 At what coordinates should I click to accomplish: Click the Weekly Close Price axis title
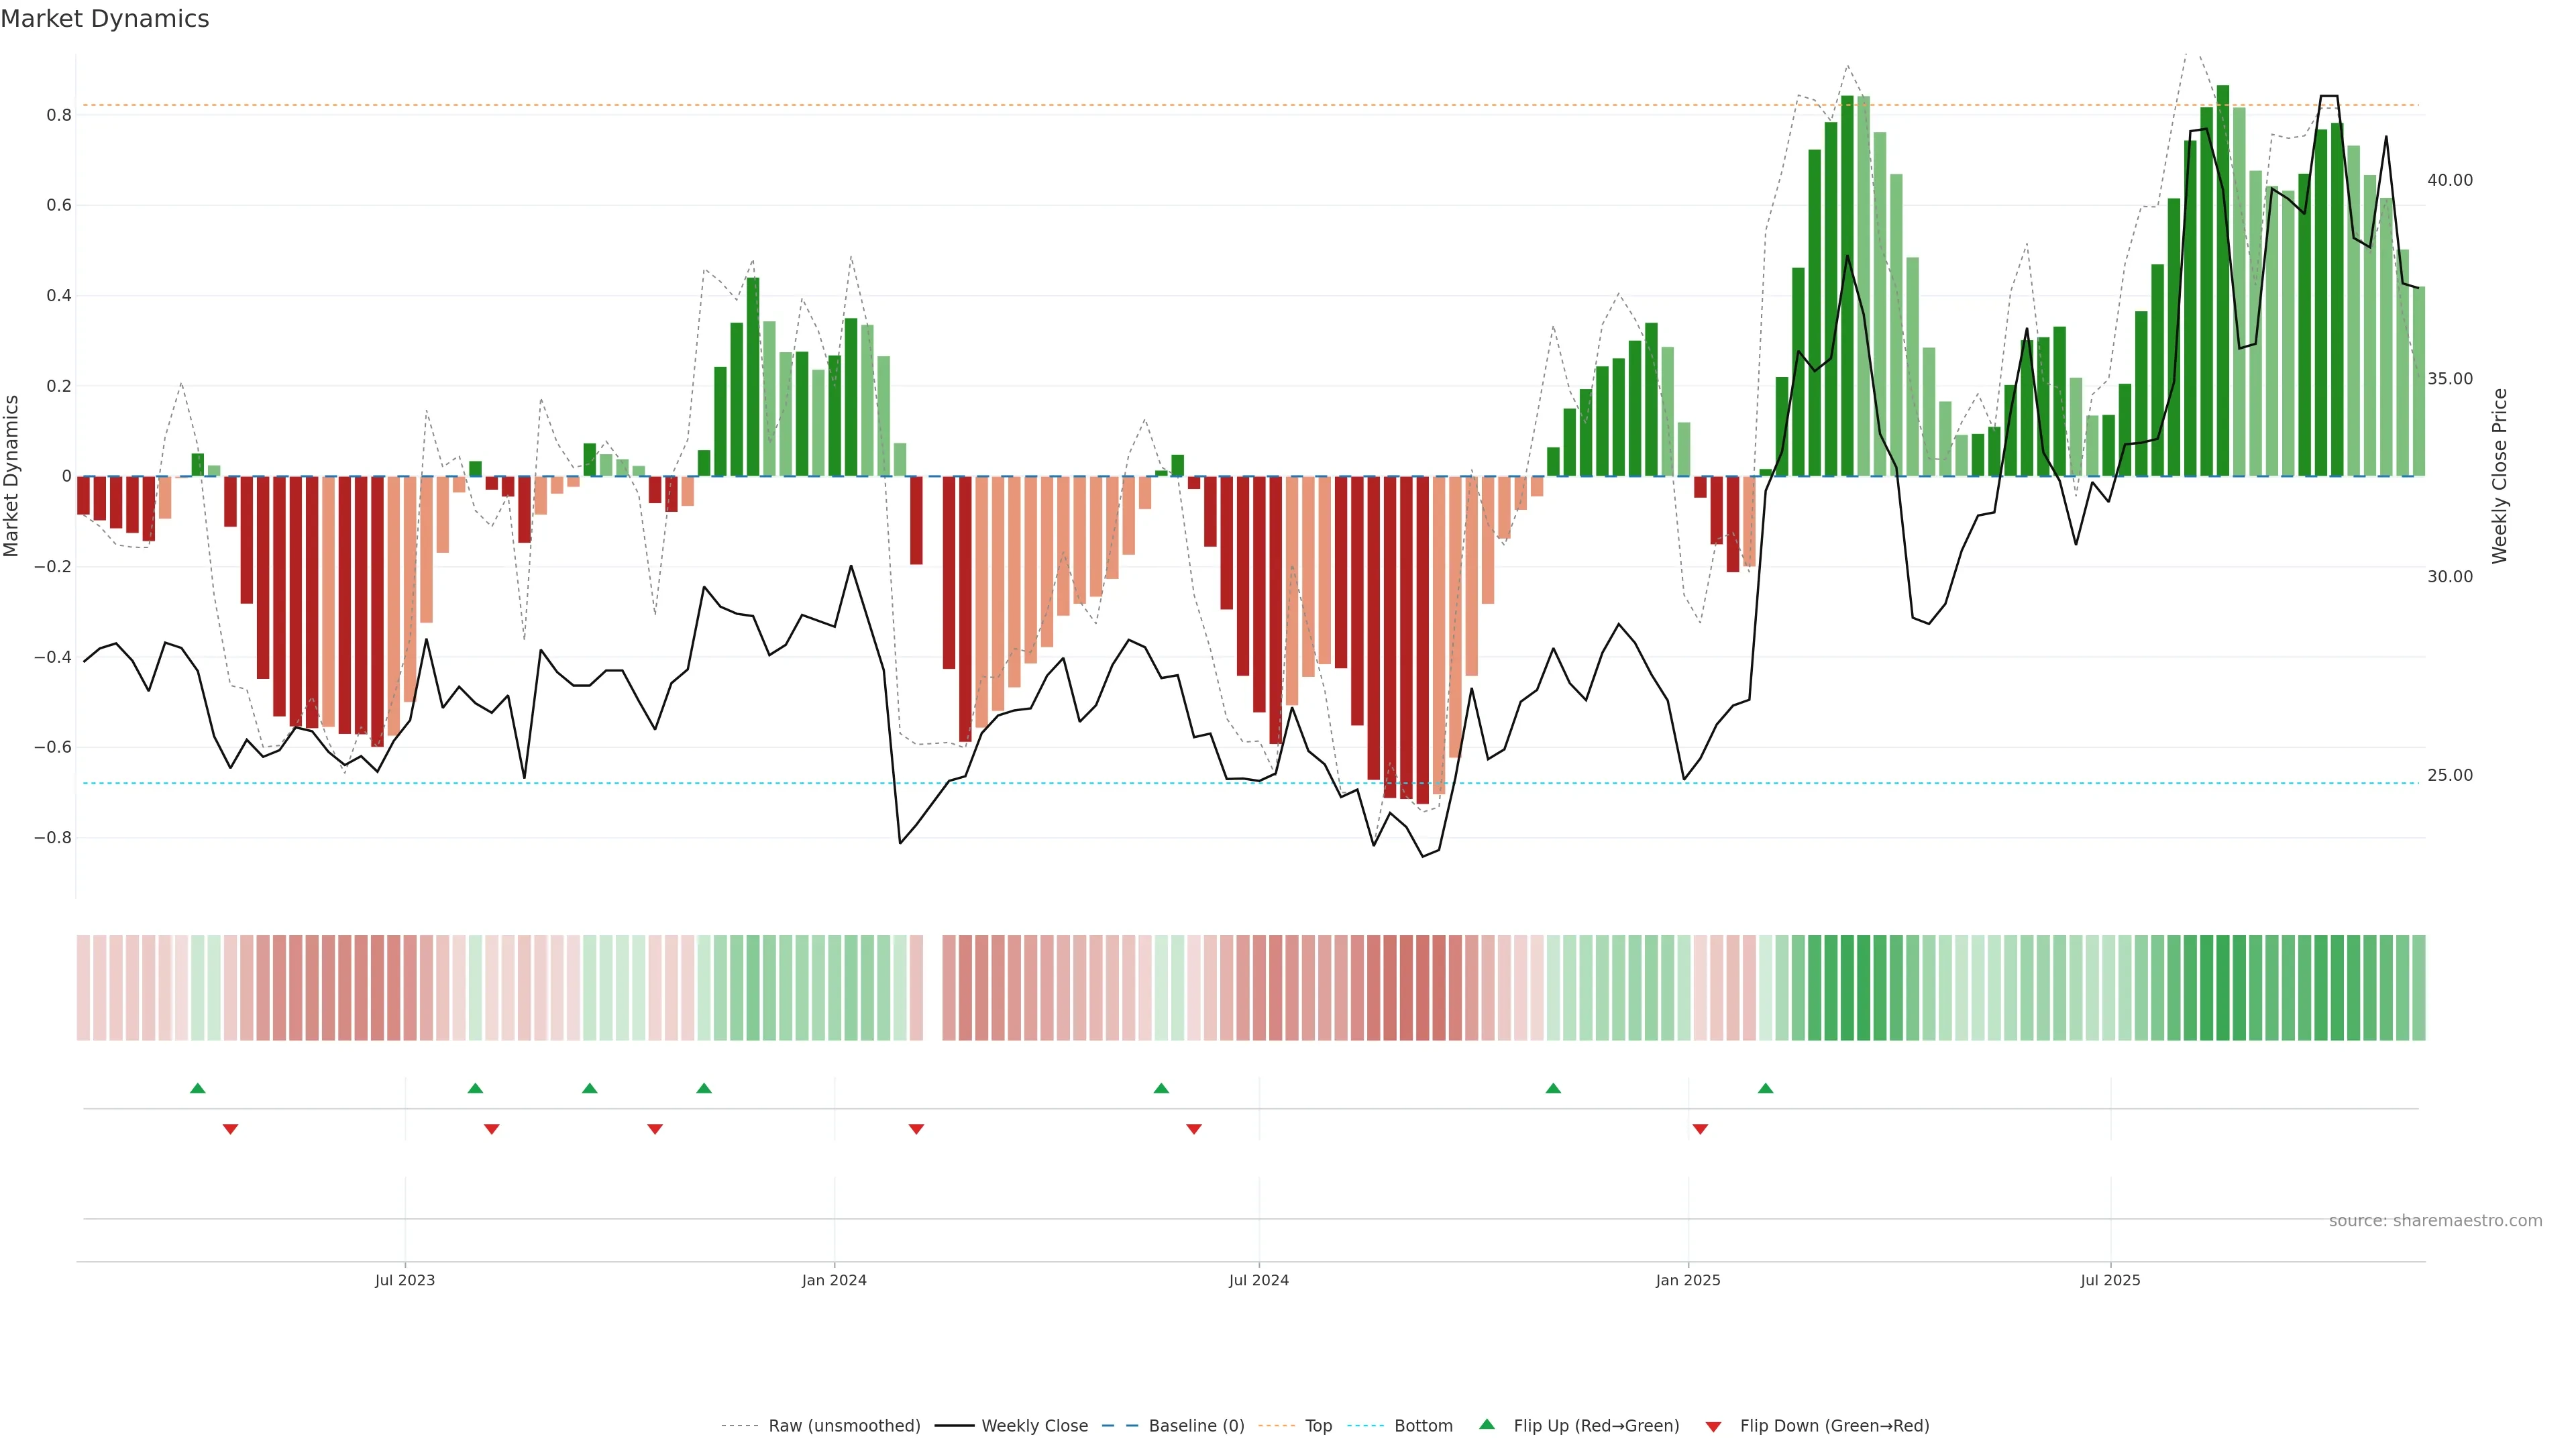coord(2500,476)
